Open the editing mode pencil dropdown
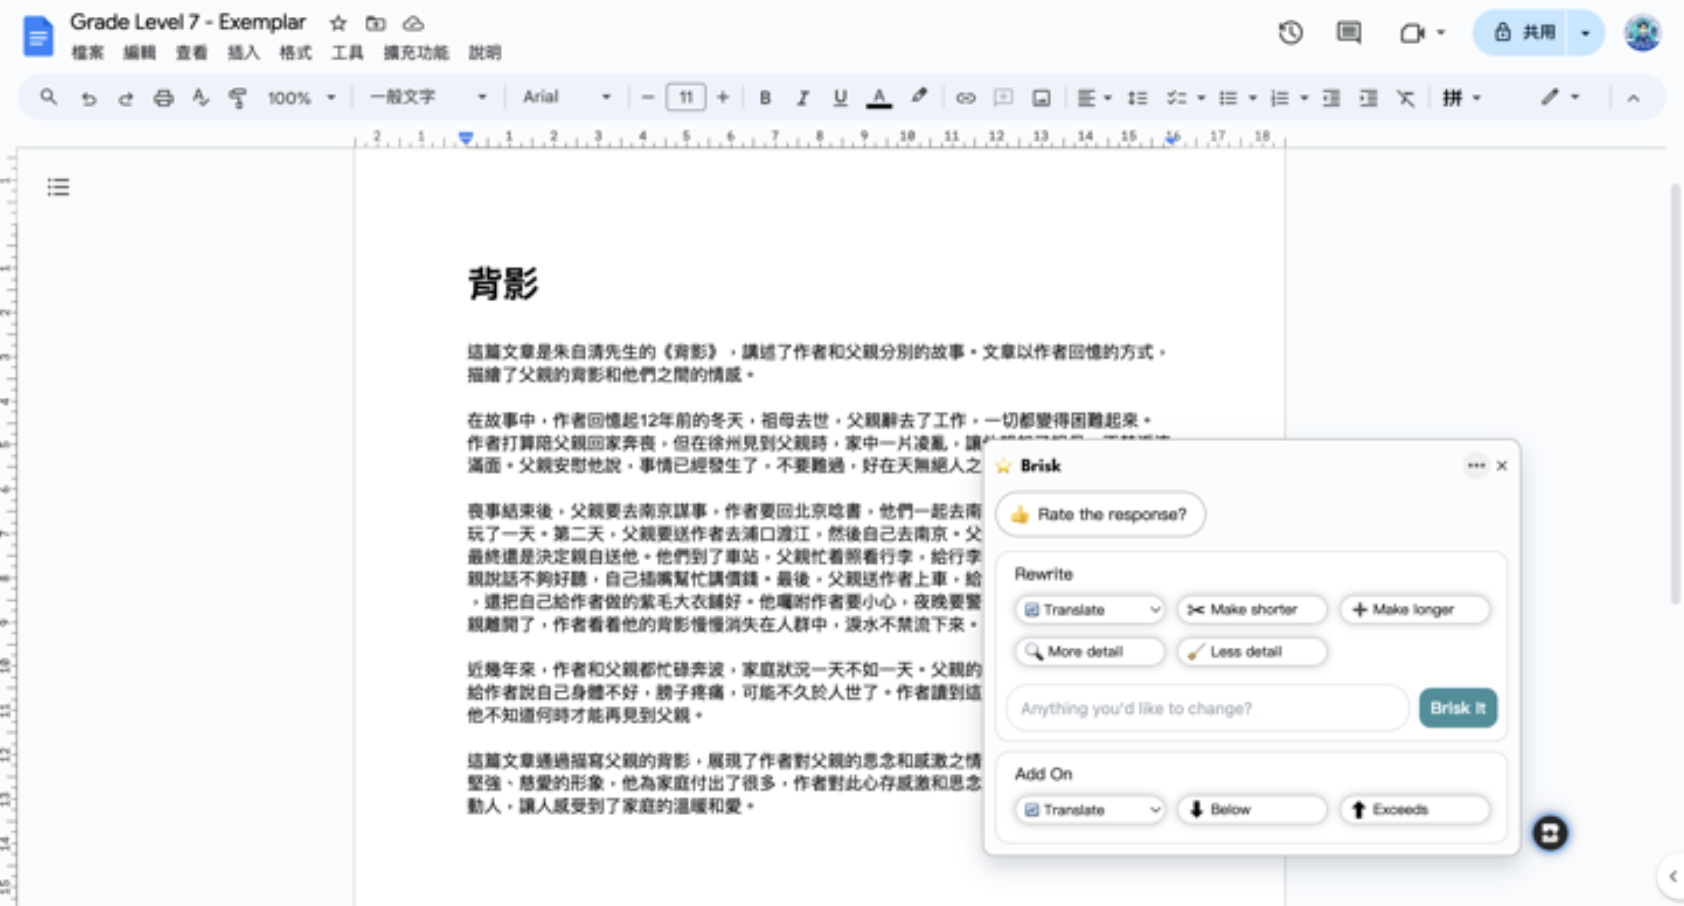The height and width of the screenshot is (906, 1684). tap(1559, 97)
